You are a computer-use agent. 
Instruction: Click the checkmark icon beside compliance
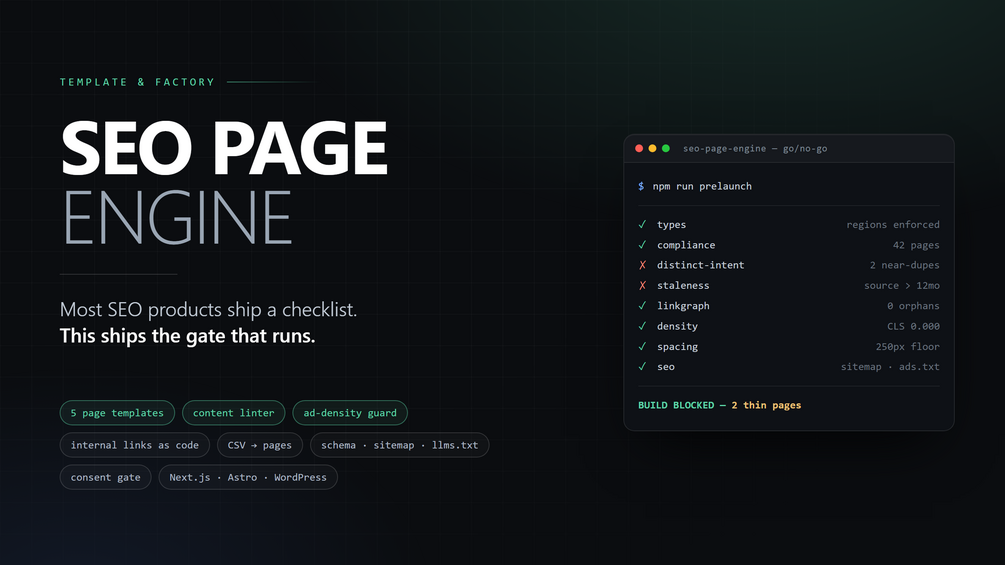pos(642,245)
